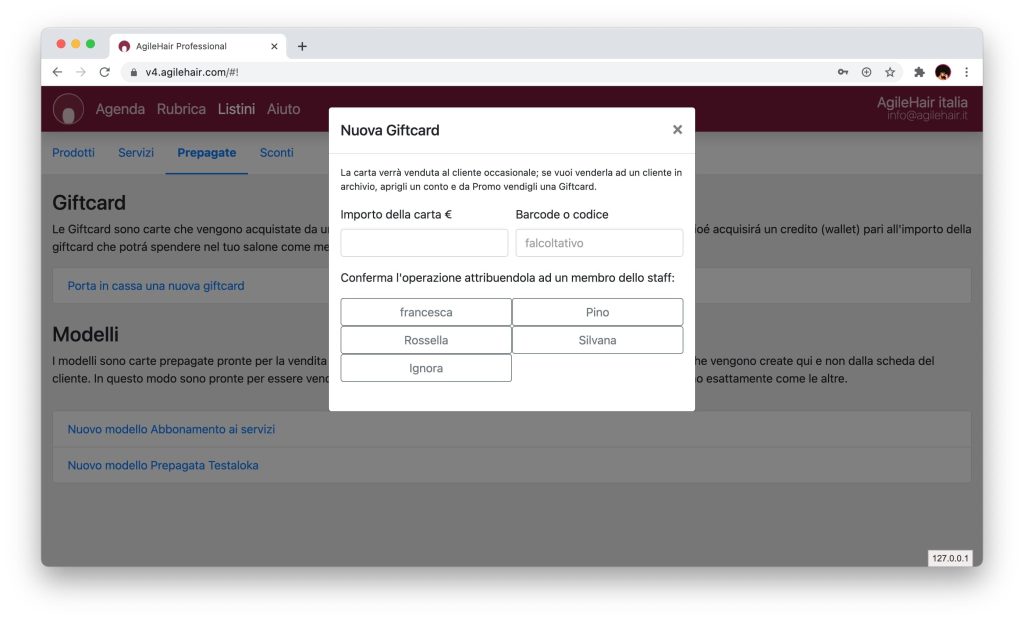1024x621 pixels.
Task: Click the browser back arrow
Action: (57, 72)
